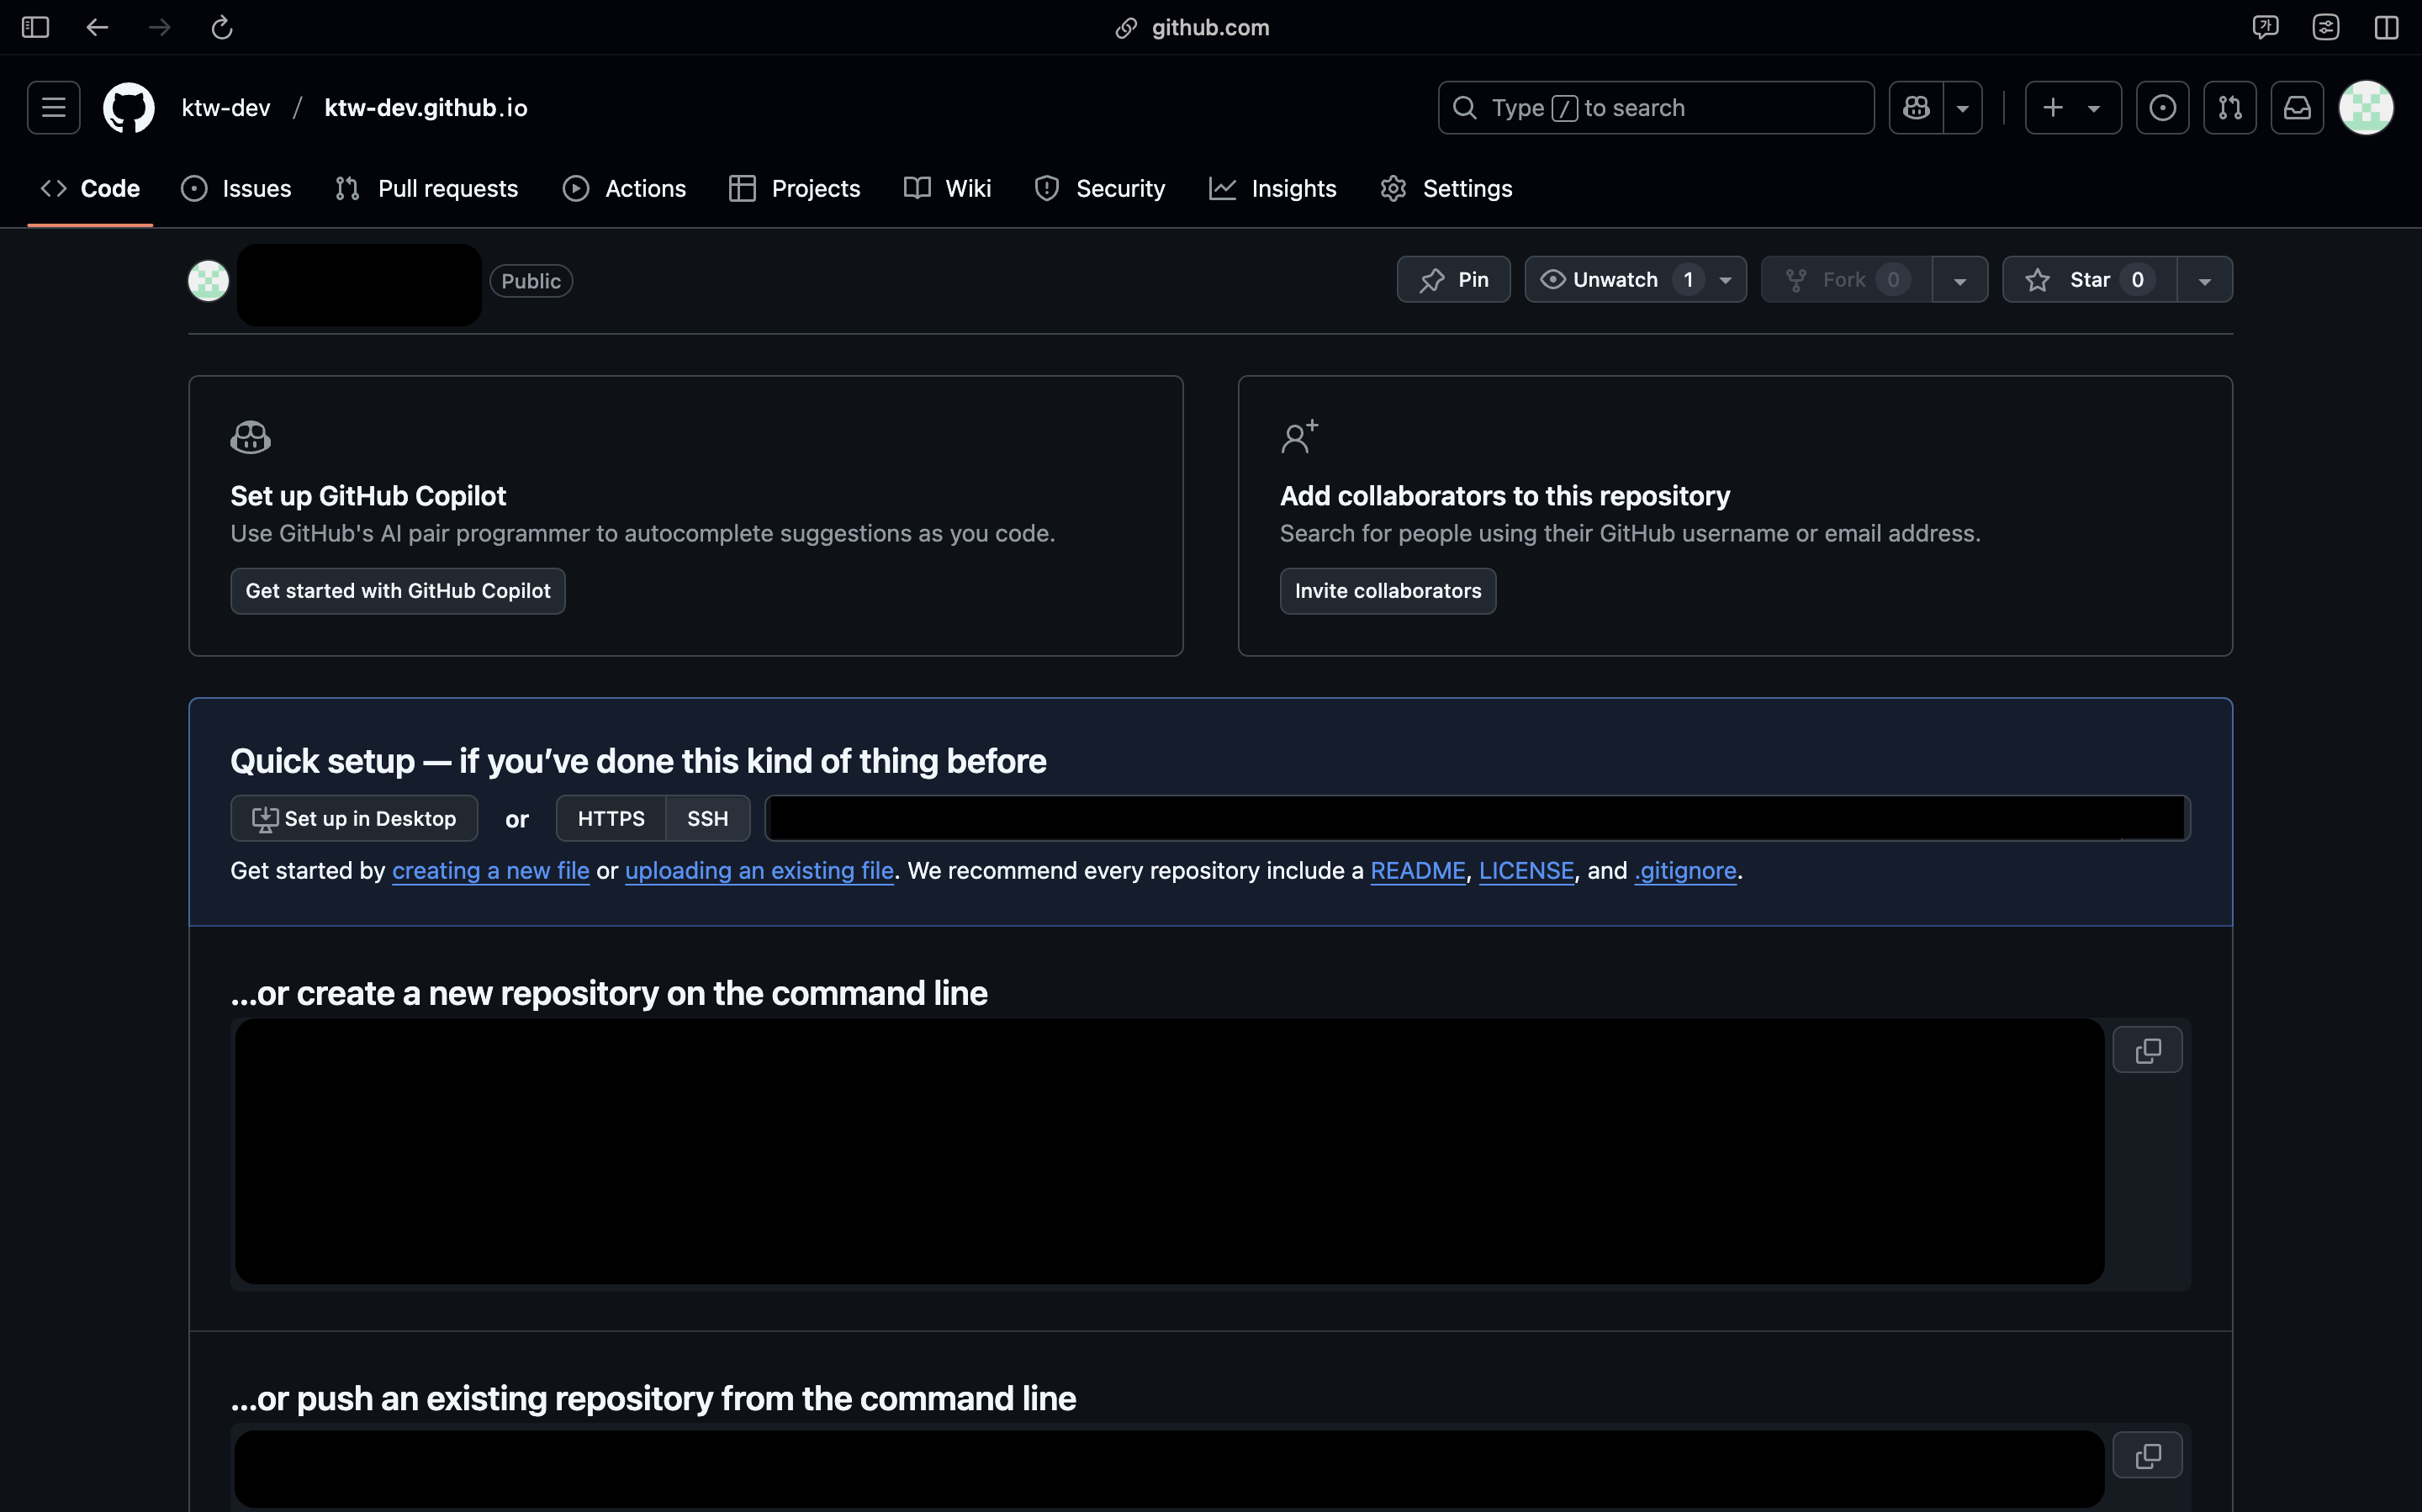Open the Insights tab
The height and width of the screenshot is (1512, 2422).
click(x=1273, y=188)
